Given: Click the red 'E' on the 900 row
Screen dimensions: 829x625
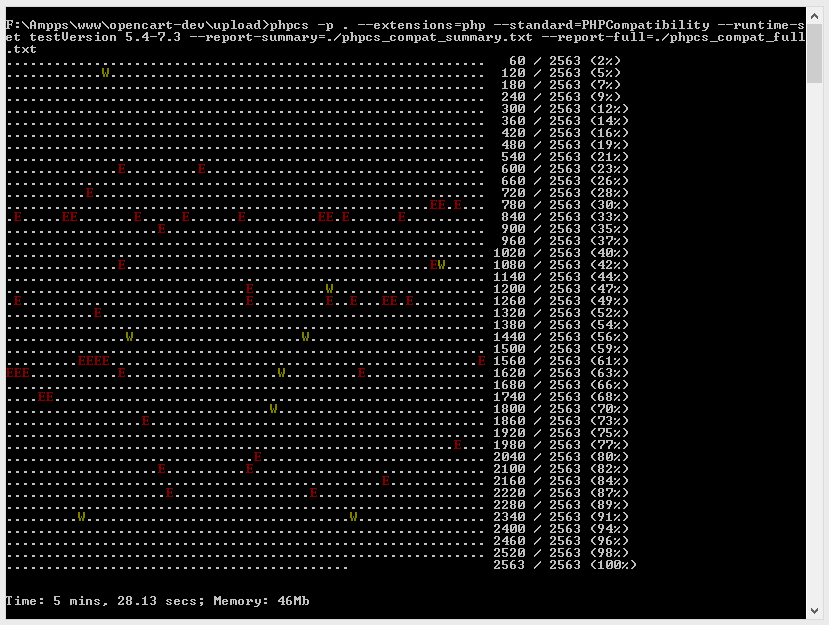Looking at the screenshot, I should click(x=161, y=228).
